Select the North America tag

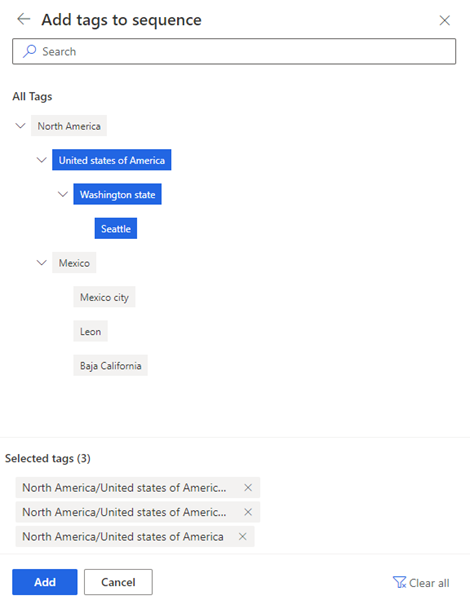pyautogui.click(x=69, y=126)
